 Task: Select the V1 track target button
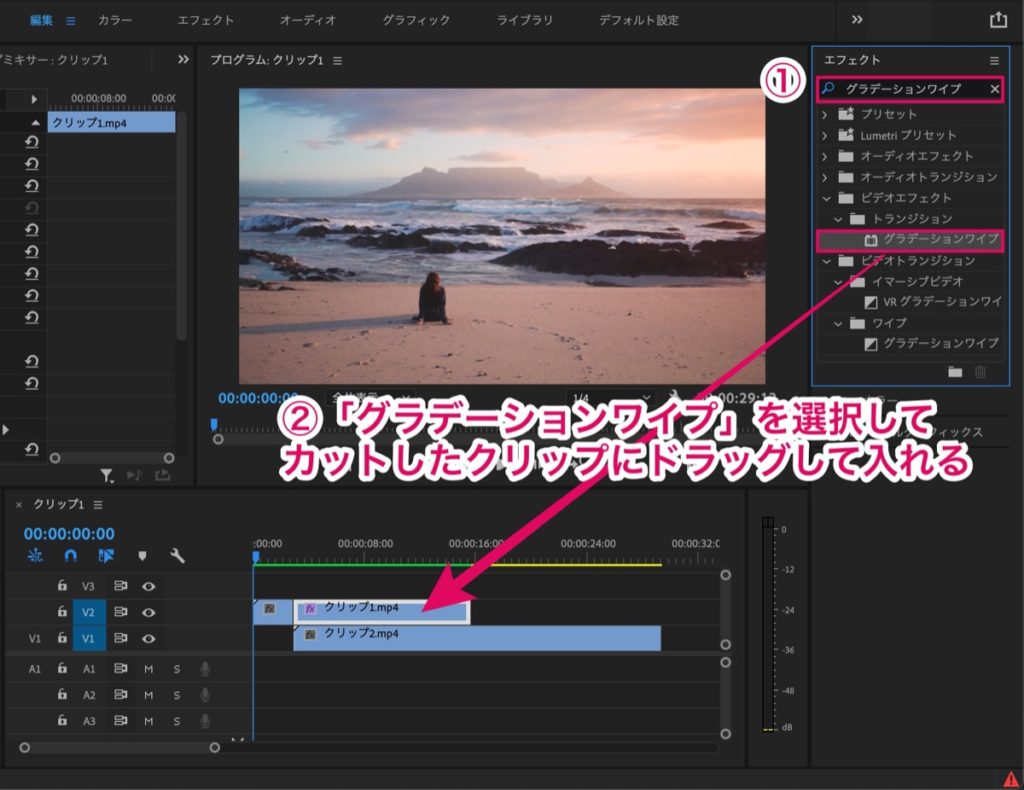click(88, 639)
